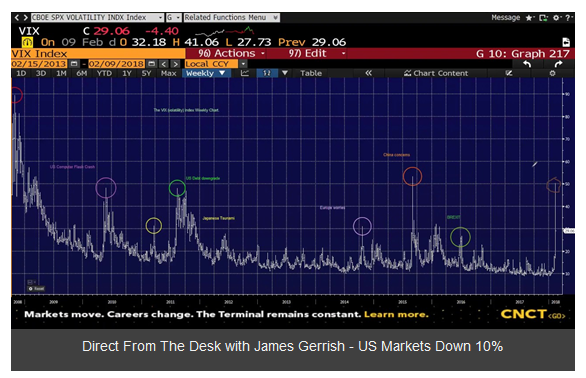The width and height of the screenshot is (586, 378).
Task: Open the currency dropdown arrow beside Local CCY
Action: pos(243,64)
